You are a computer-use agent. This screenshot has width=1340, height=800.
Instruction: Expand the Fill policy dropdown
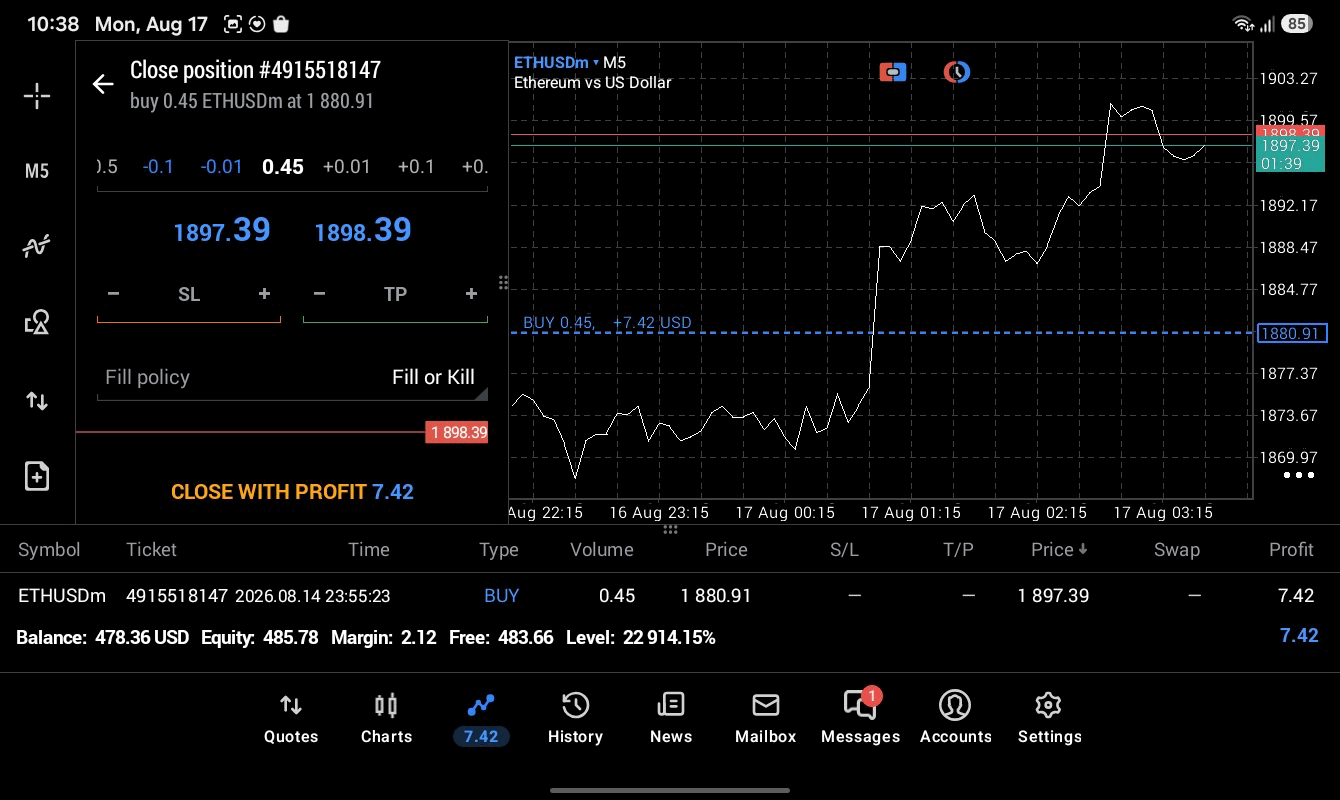[x=292, y=377]
